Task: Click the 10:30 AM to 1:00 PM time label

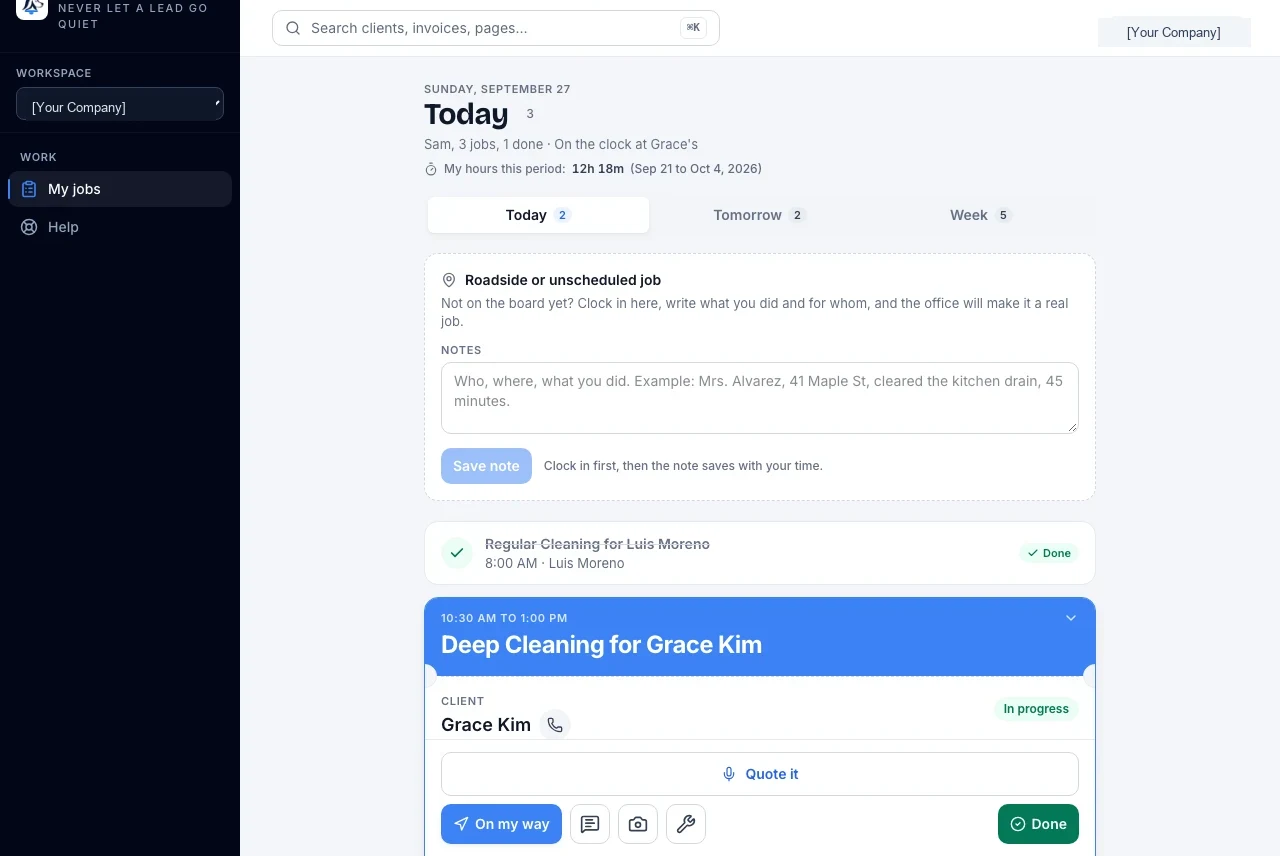Action: 504,618
